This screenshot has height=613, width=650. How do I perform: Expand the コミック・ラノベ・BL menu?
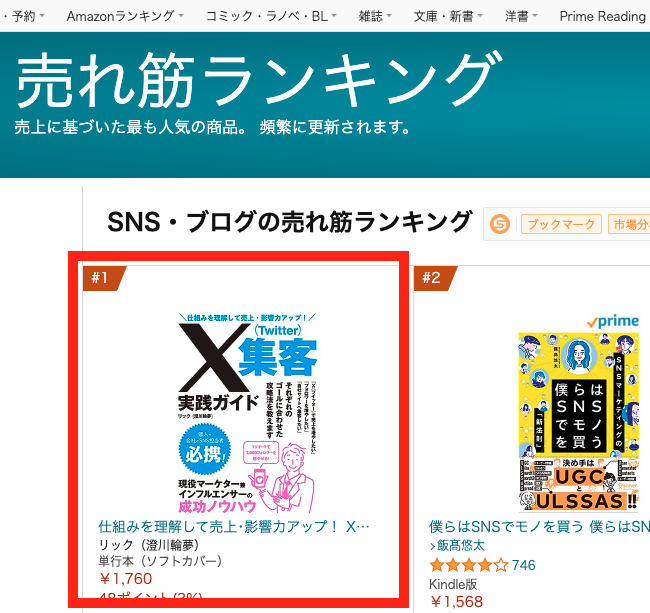[x=271, y=16]
